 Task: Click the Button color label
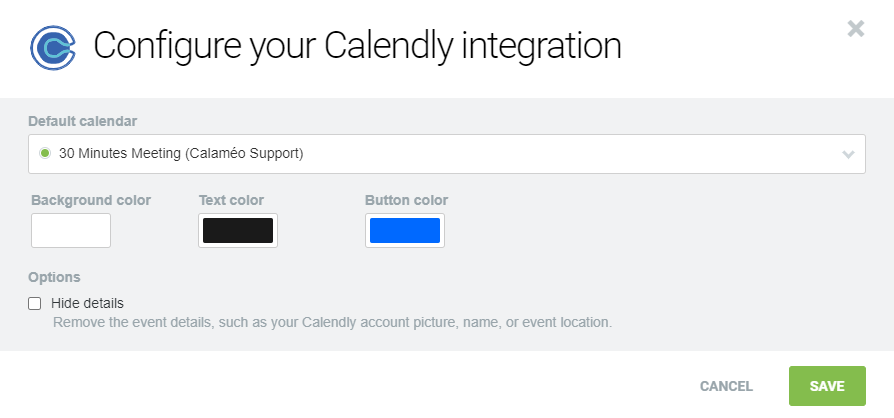pyautogui.click(x=406, y=200)
